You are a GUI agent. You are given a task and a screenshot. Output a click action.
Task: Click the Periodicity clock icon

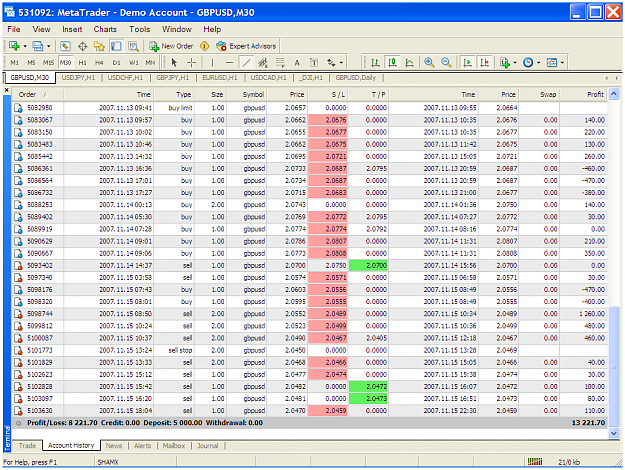tap(528, 63)
